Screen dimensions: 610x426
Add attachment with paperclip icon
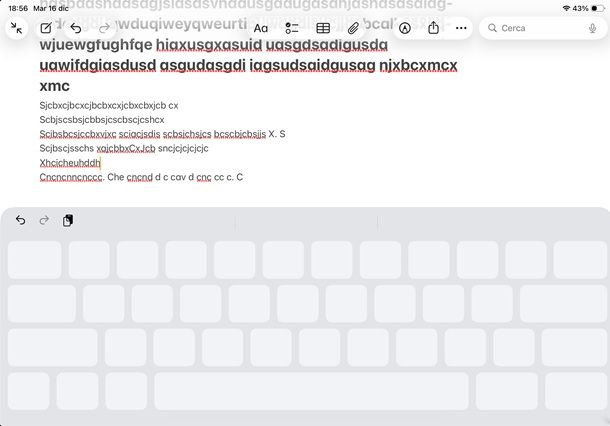(x=353, y=28)
